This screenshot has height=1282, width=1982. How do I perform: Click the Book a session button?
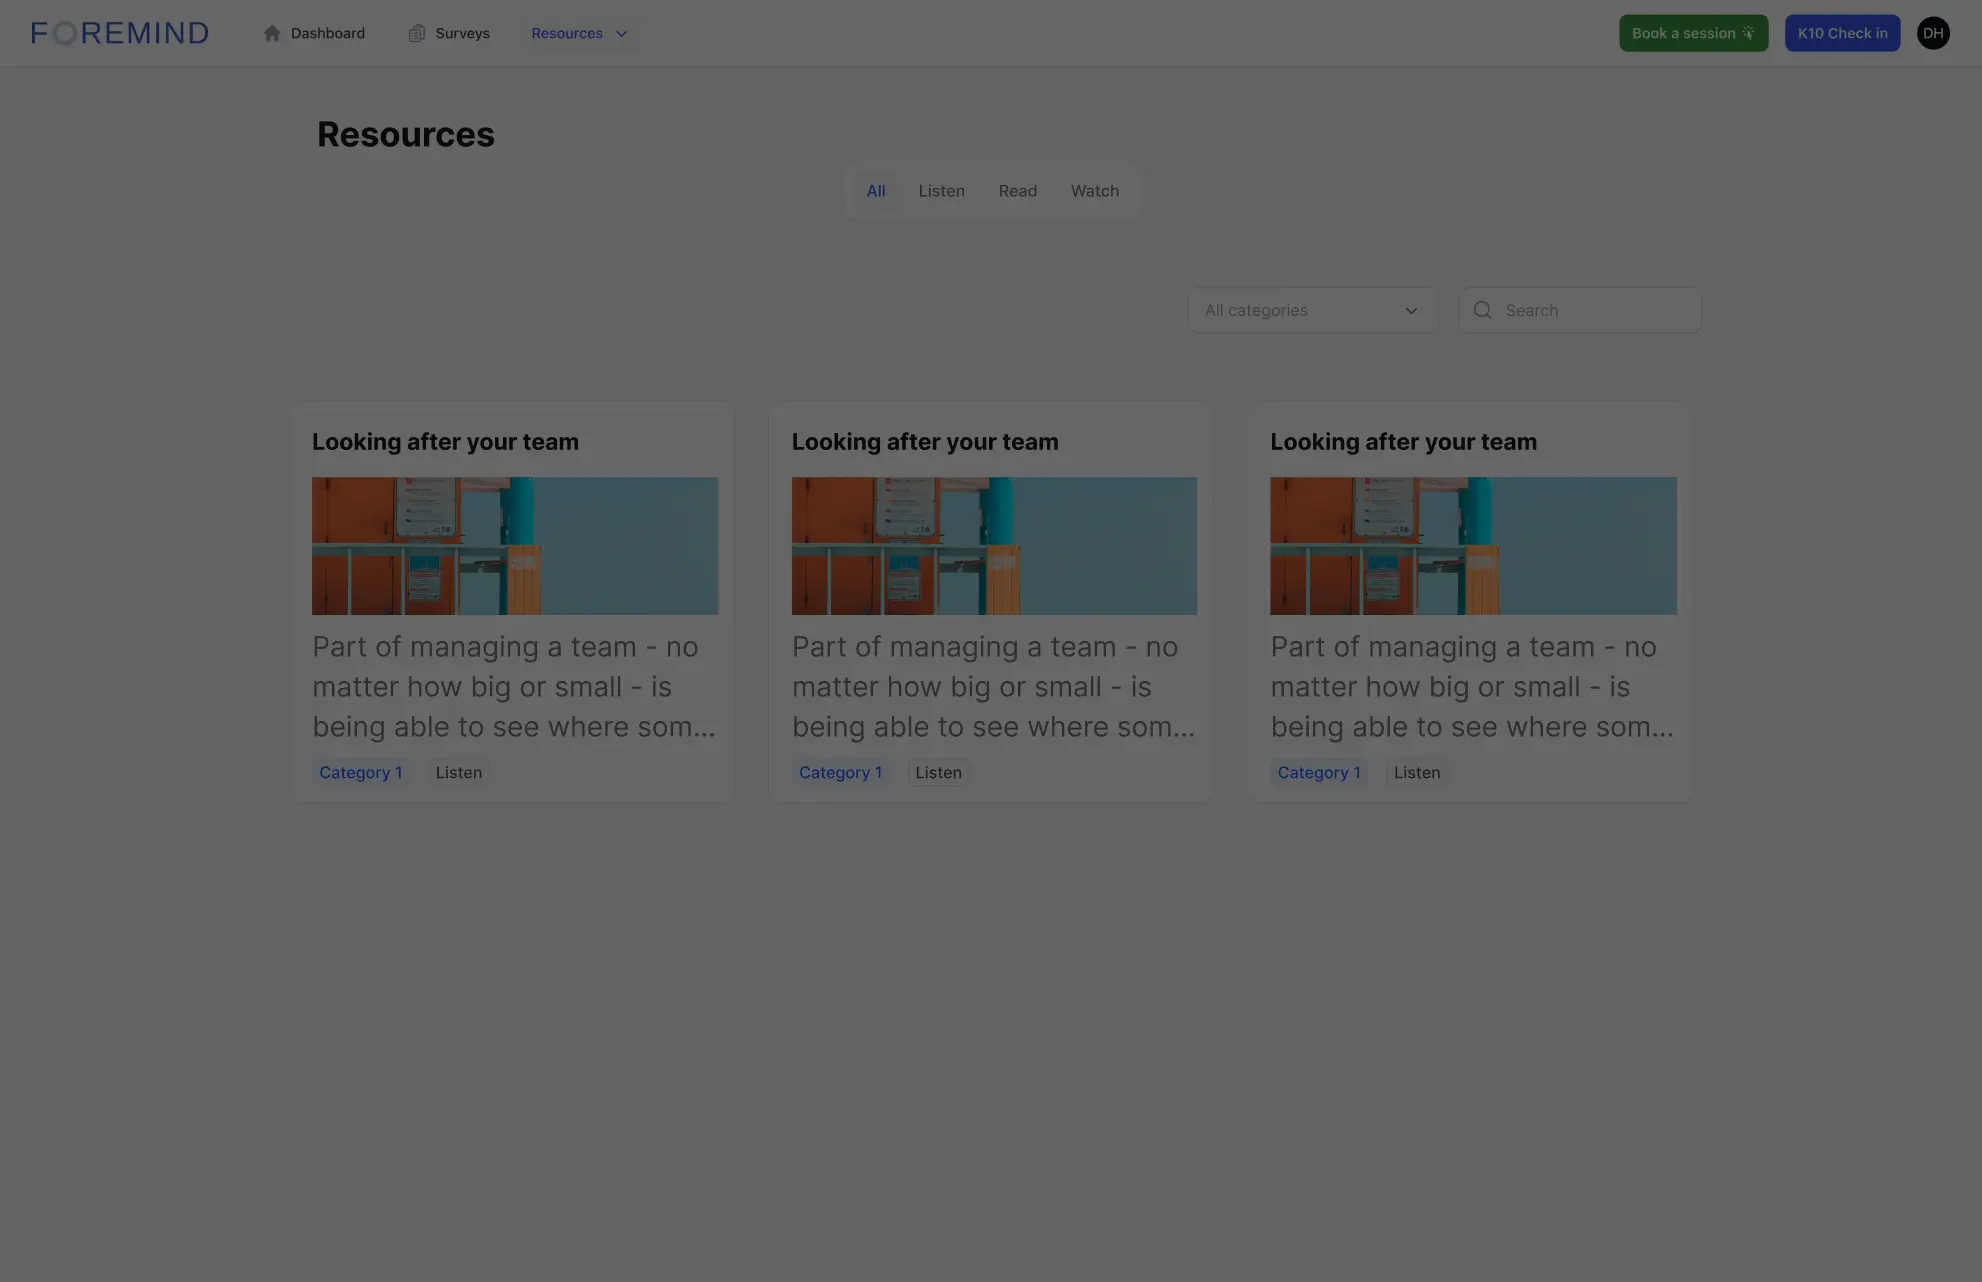(x=1684, y=33)
